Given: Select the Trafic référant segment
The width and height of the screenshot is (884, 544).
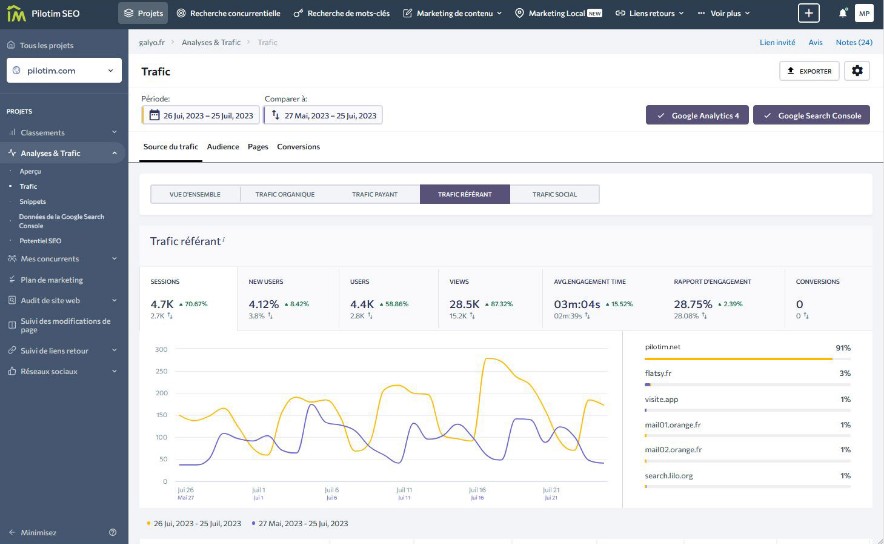Looking at the screenshot, I should click(x=465, y=194).
